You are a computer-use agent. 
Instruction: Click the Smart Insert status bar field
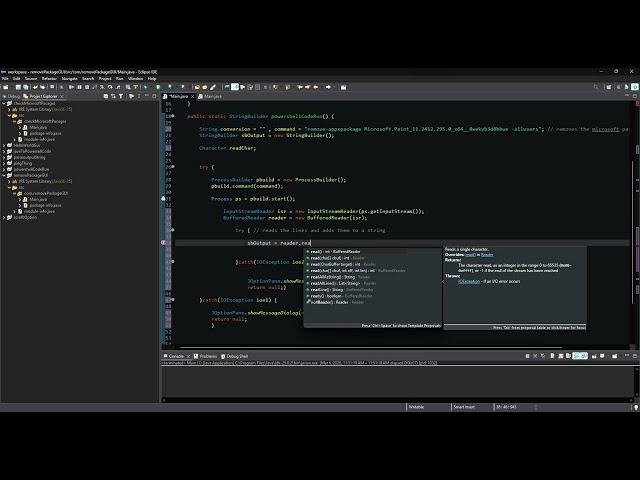tap(464, 407)
